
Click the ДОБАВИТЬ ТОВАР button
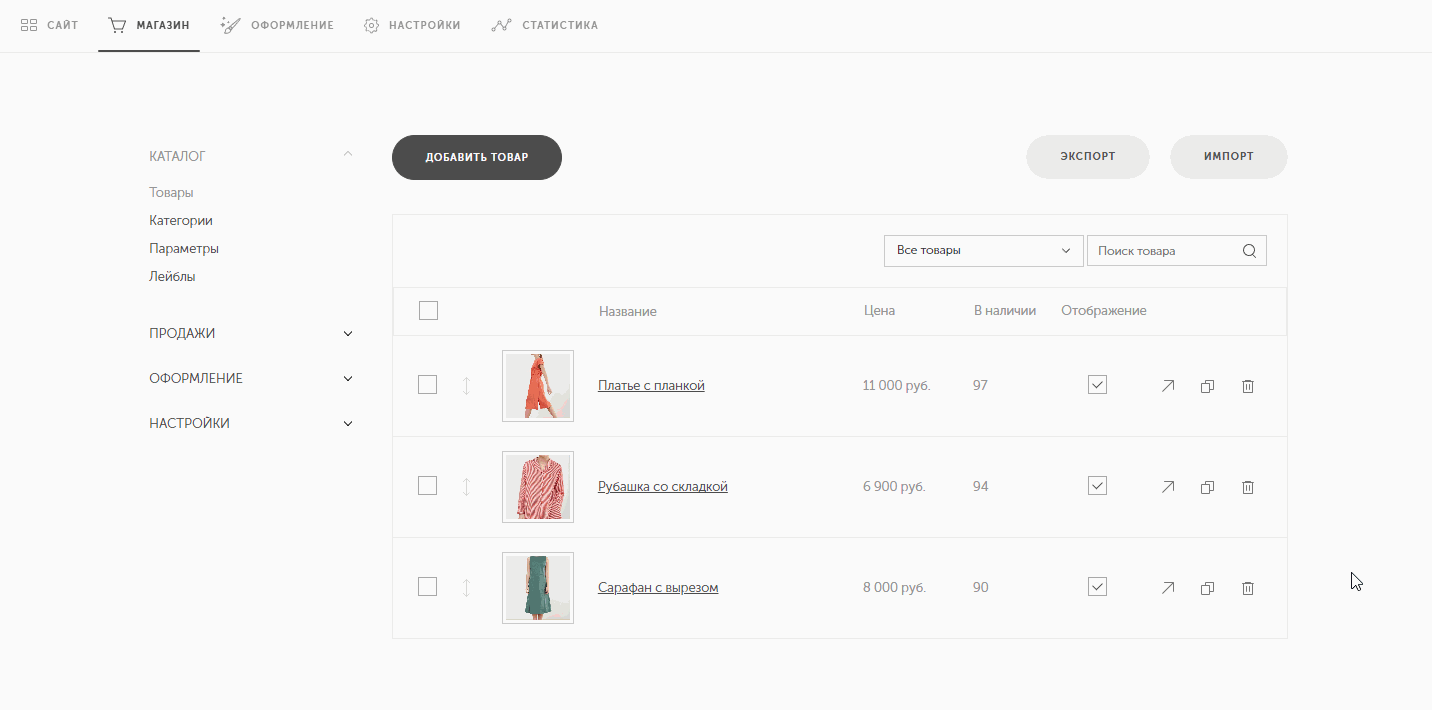coord(477,157)
